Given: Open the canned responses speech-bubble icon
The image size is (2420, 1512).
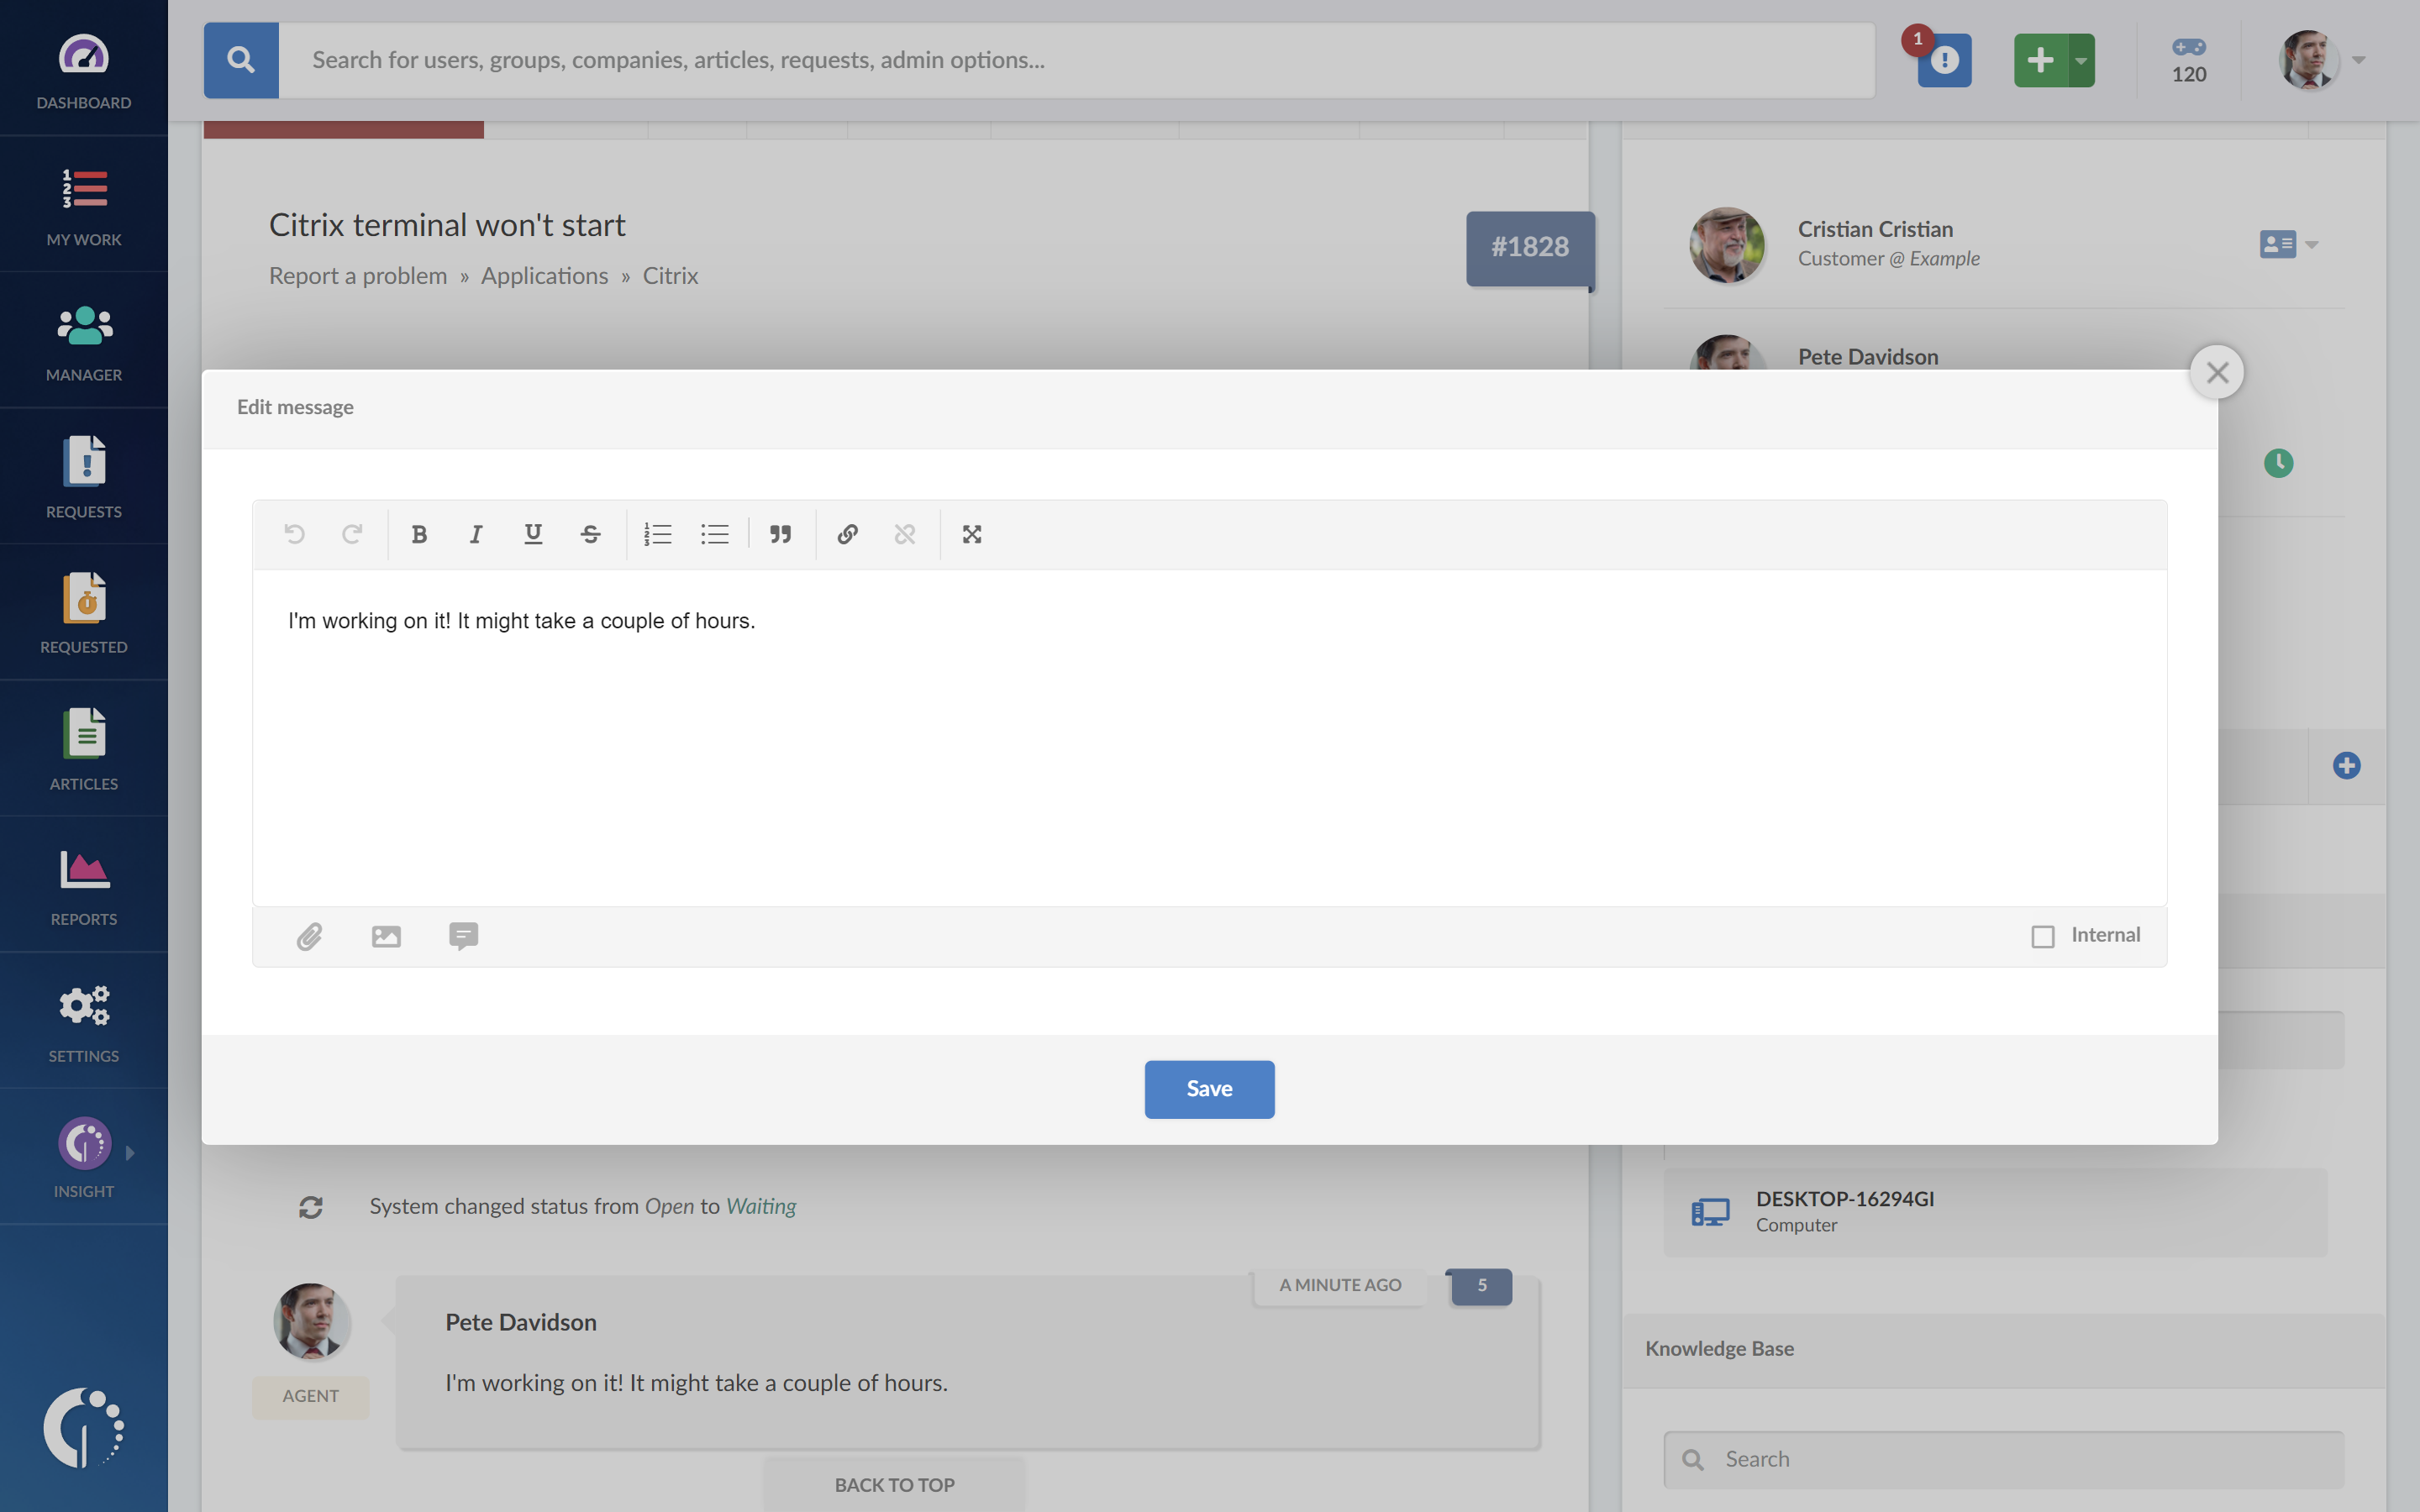Looking at the screenshot, I should (x=463, y=936).
